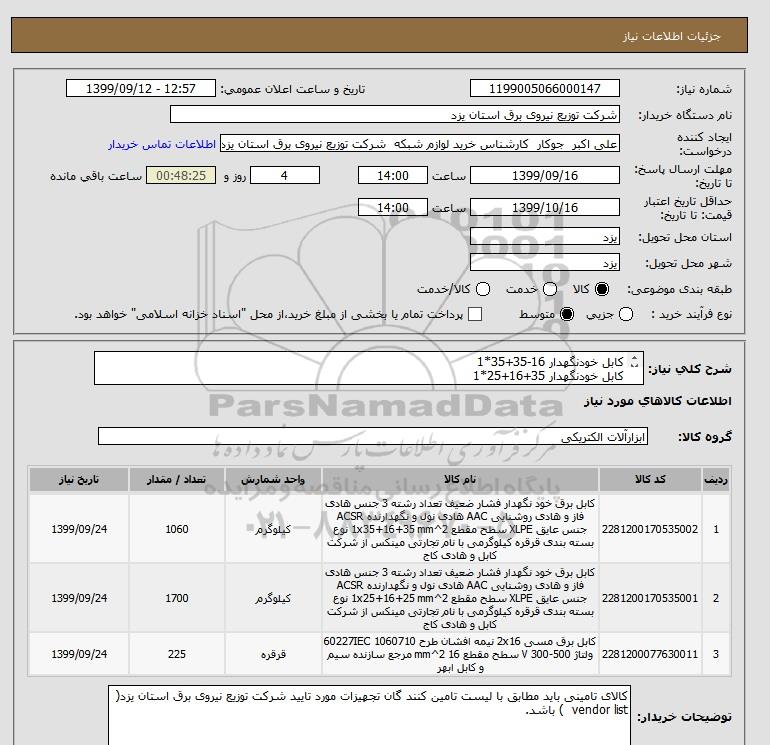Select the کالا radio button

click(x=602, y=289)
